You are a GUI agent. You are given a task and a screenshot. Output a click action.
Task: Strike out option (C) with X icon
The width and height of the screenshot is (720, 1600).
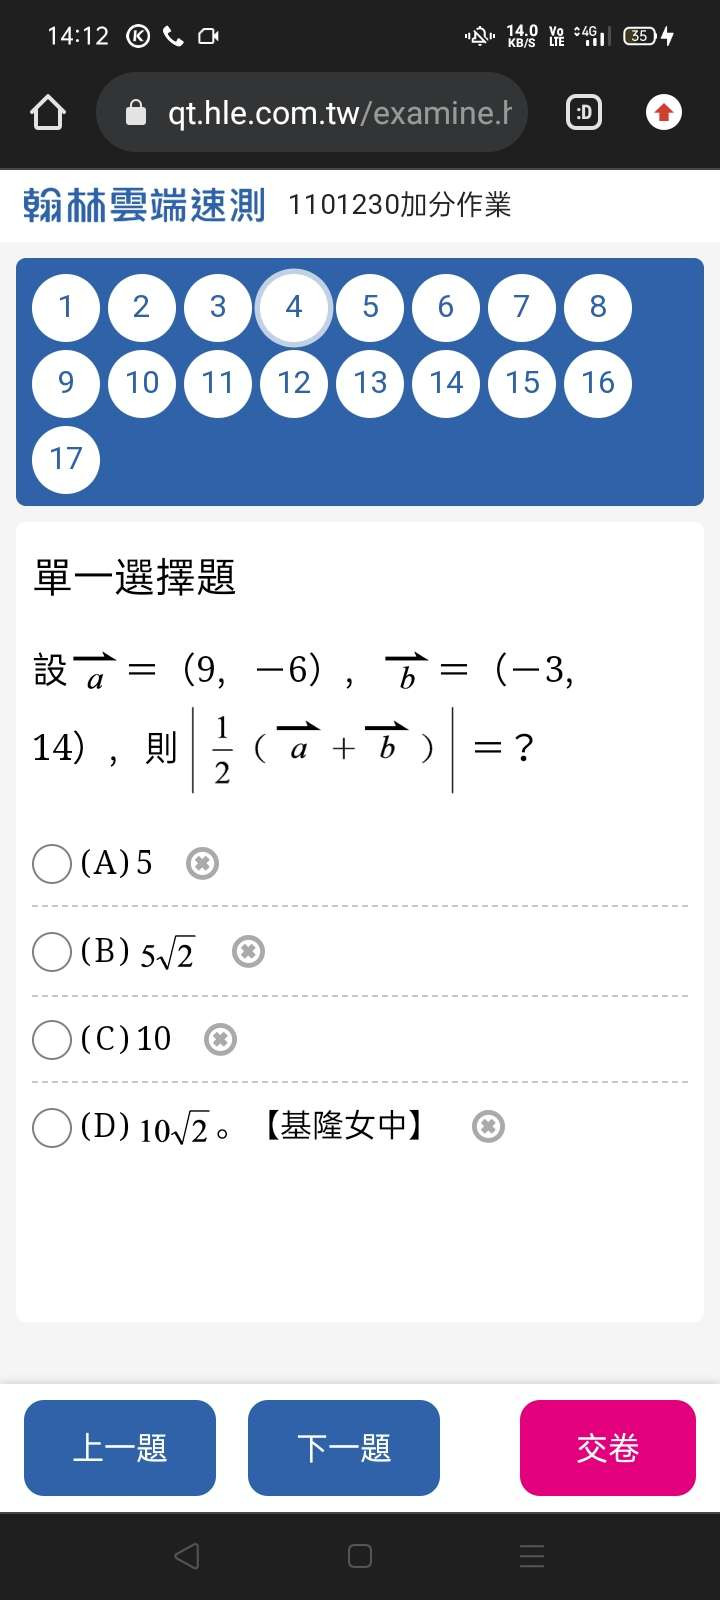[220, 1040]
